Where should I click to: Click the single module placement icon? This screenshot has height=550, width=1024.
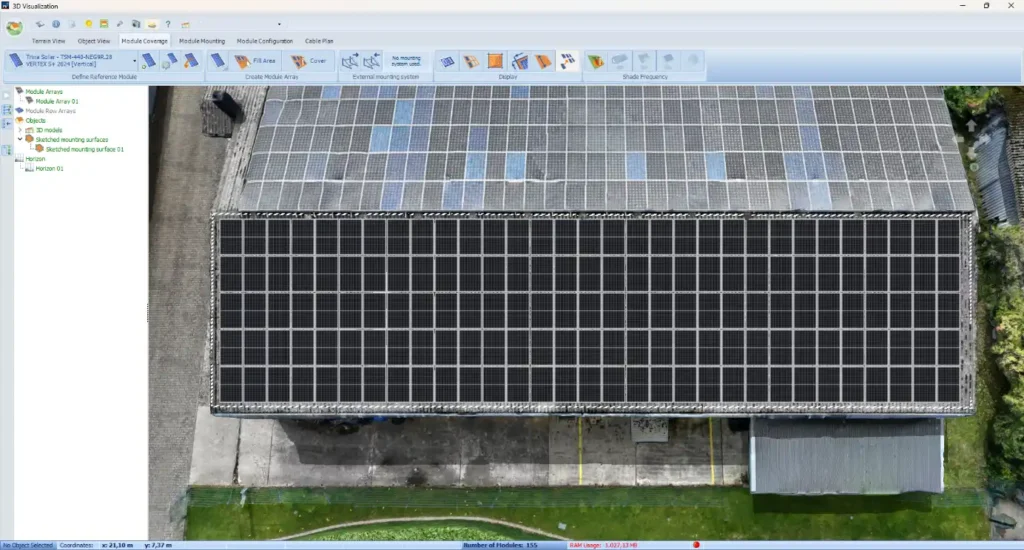[218, 61]
